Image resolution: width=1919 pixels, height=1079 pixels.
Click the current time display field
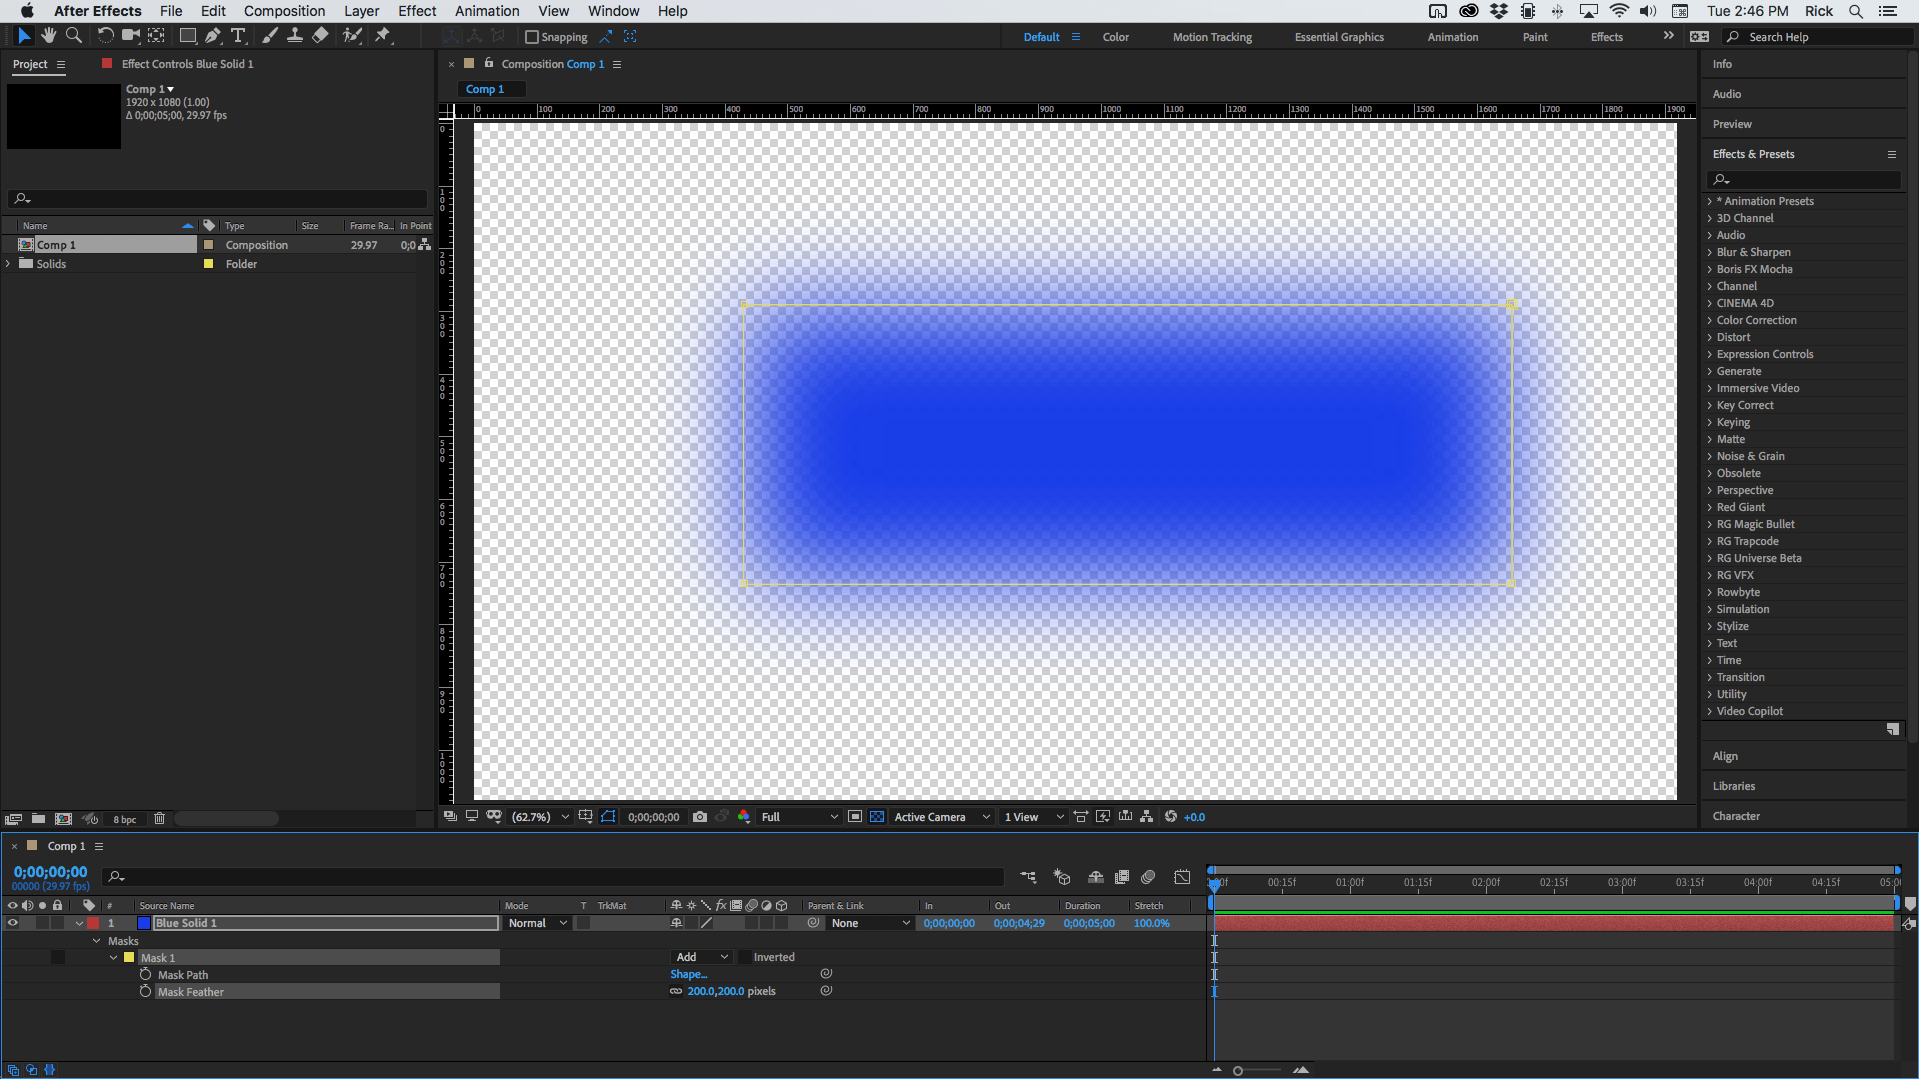[x=49, y=871]
